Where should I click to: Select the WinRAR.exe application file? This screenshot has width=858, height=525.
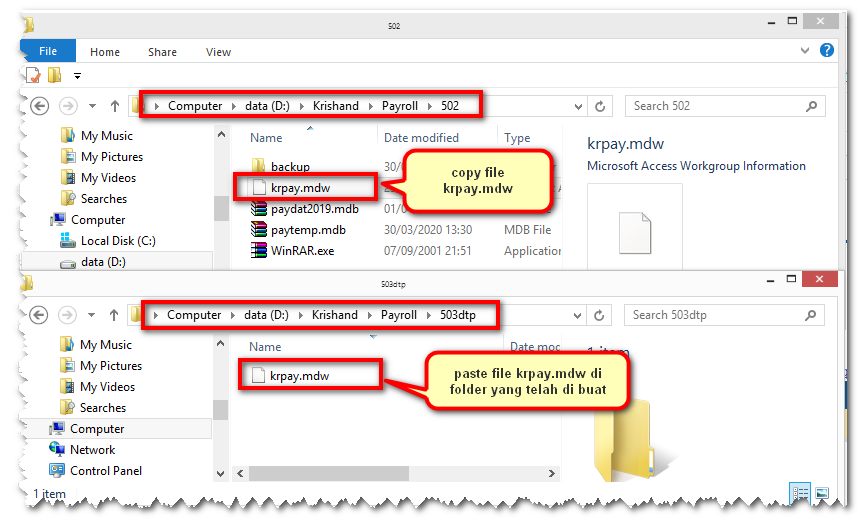point(301,251)
